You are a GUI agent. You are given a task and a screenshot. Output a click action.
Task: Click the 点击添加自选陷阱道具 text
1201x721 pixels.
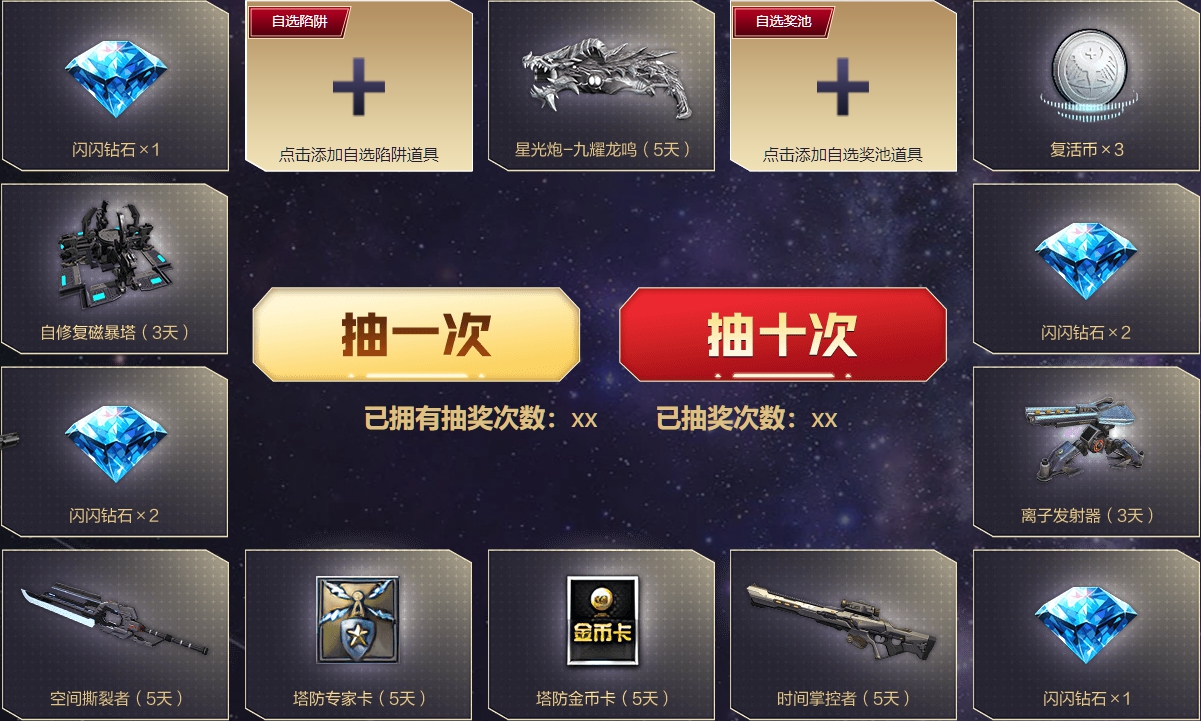(x=359, y=155)
